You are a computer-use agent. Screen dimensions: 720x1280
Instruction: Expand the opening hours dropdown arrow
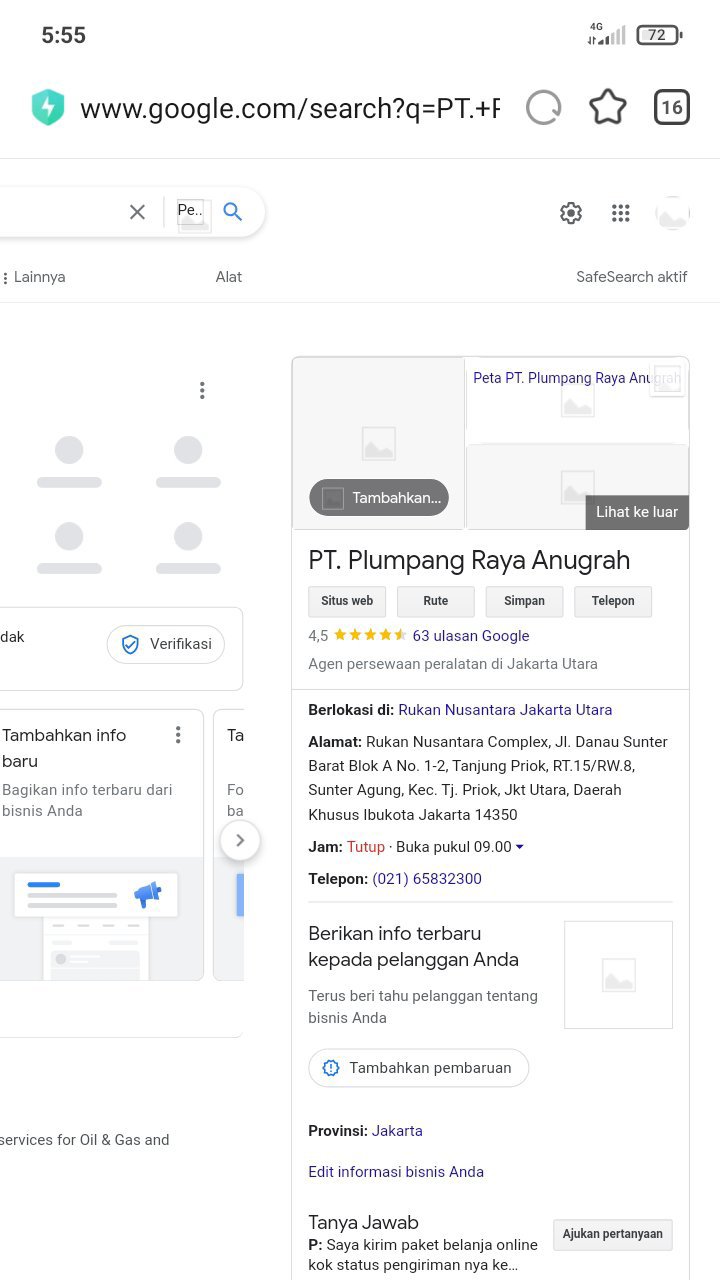click(520, 847)
